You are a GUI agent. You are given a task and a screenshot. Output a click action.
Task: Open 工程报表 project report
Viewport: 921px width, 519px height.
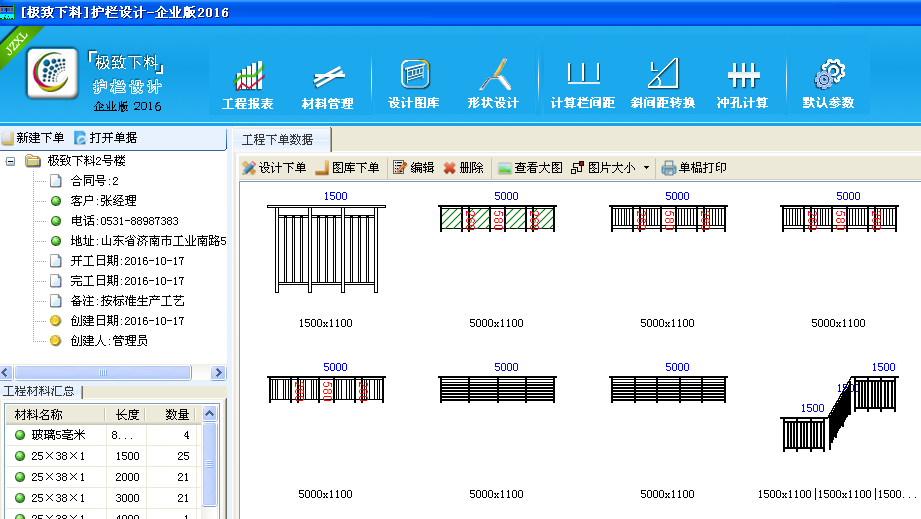pos(247,85)
